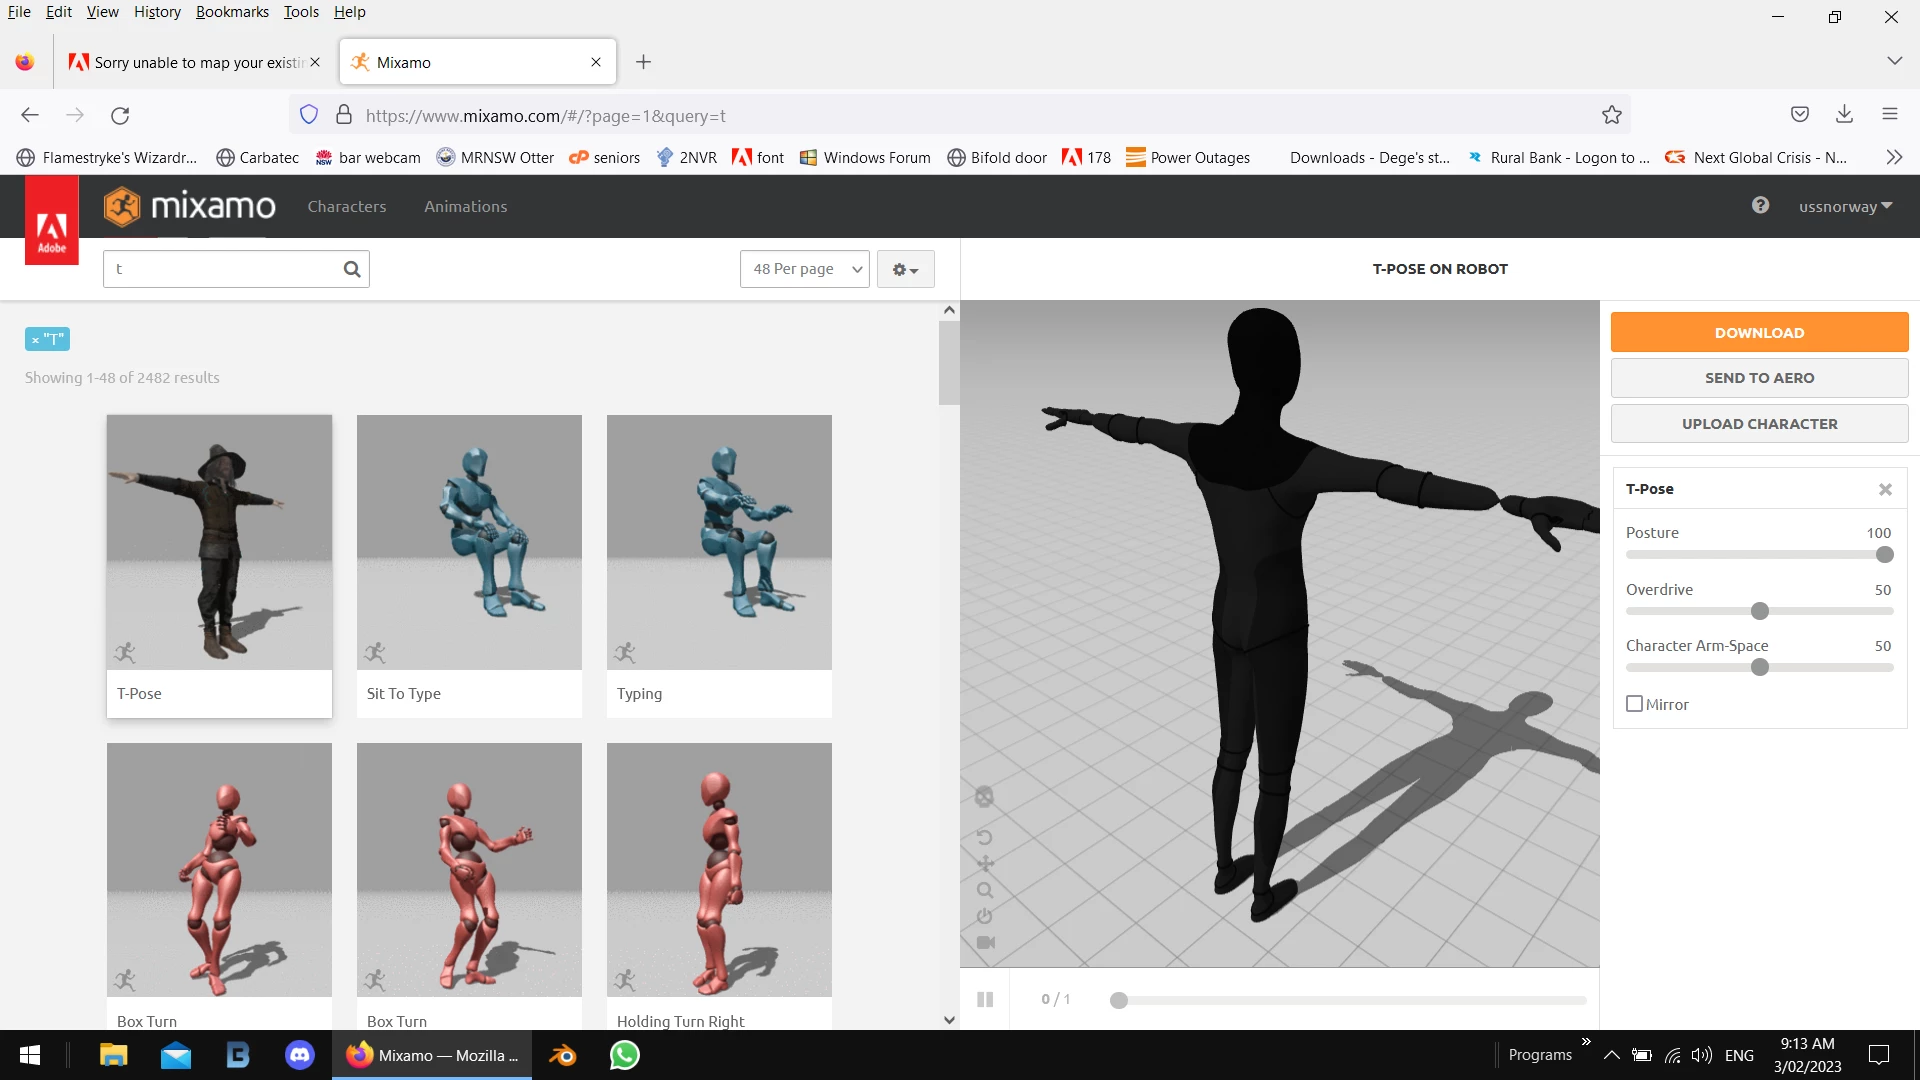Click the orange DOWNLOAD button
This screenshot has width=1920, height=1080.
pos(1759,332)
